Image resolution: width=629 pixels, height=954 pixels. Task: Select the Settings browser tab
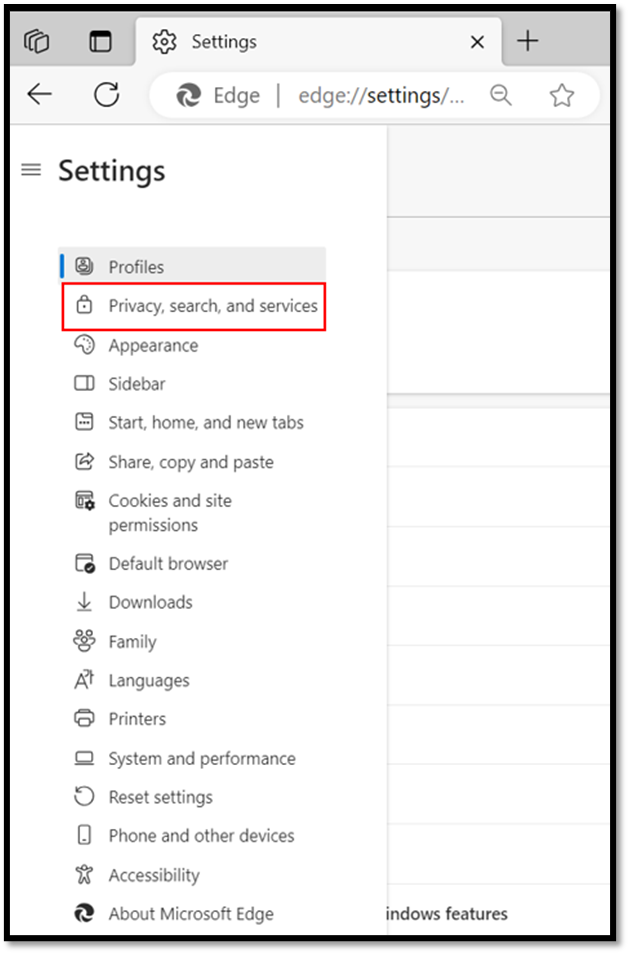(300, 42)
